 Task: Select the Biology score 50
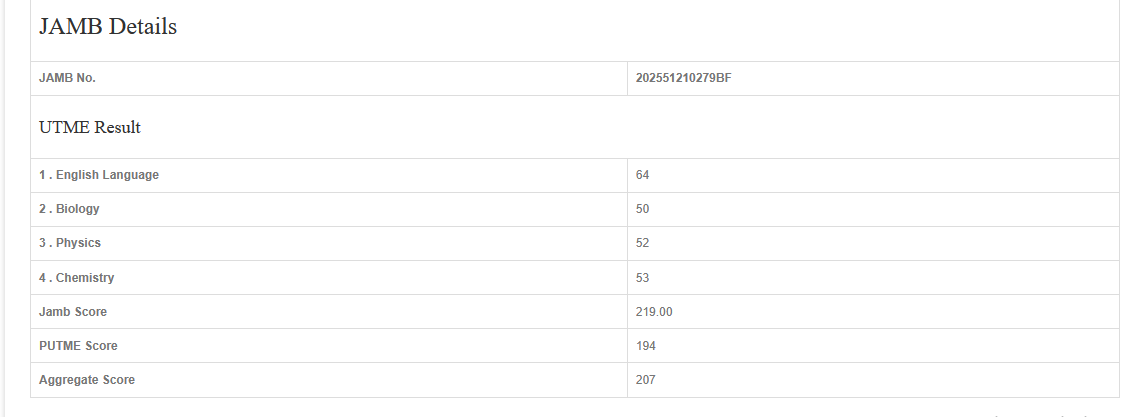point(643,209)
